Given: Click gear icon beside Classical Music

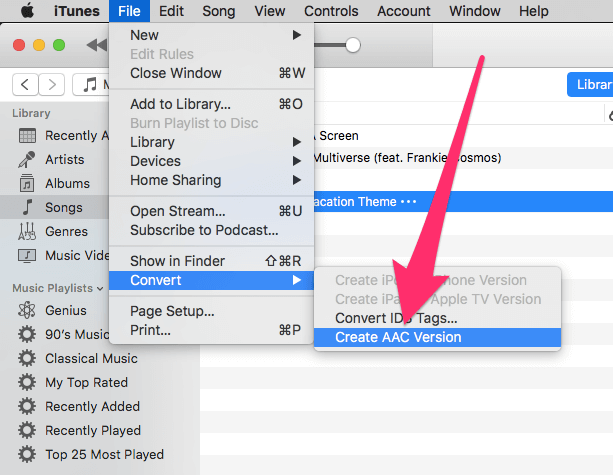Looking at the screenshot, I should [x=27, y=358].
